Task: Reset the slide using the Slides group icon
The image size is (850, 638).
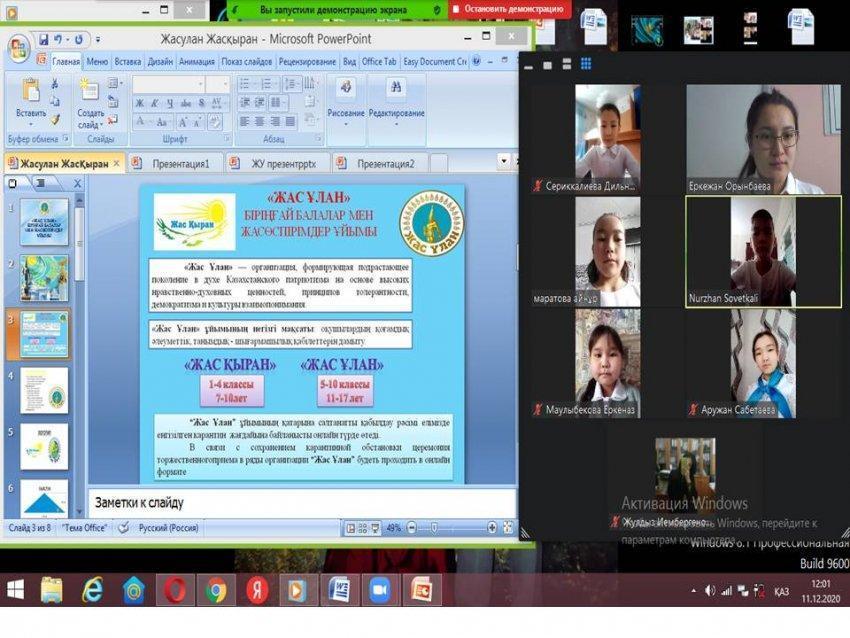Action: (x=113, y=101)
